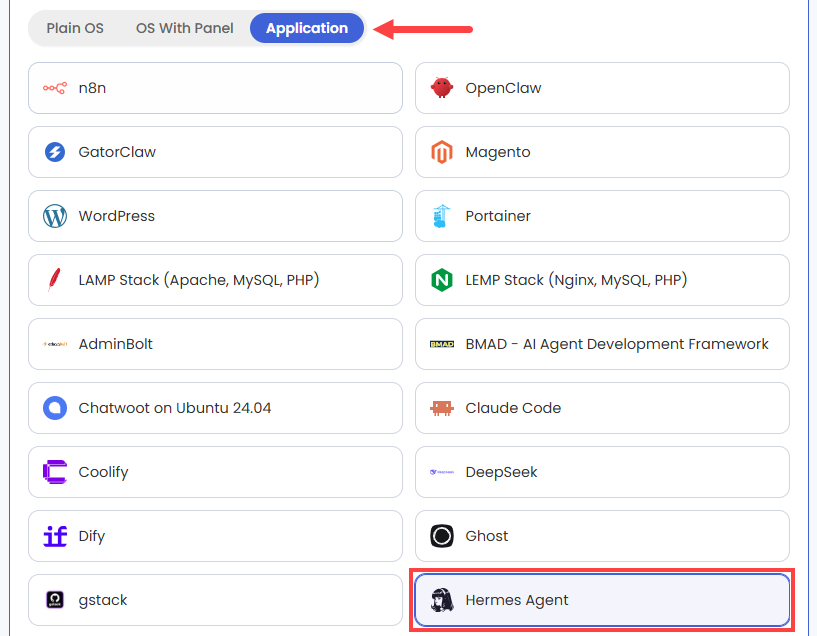
Task: Choose the Claude Code label
Action: pos(513,408)
